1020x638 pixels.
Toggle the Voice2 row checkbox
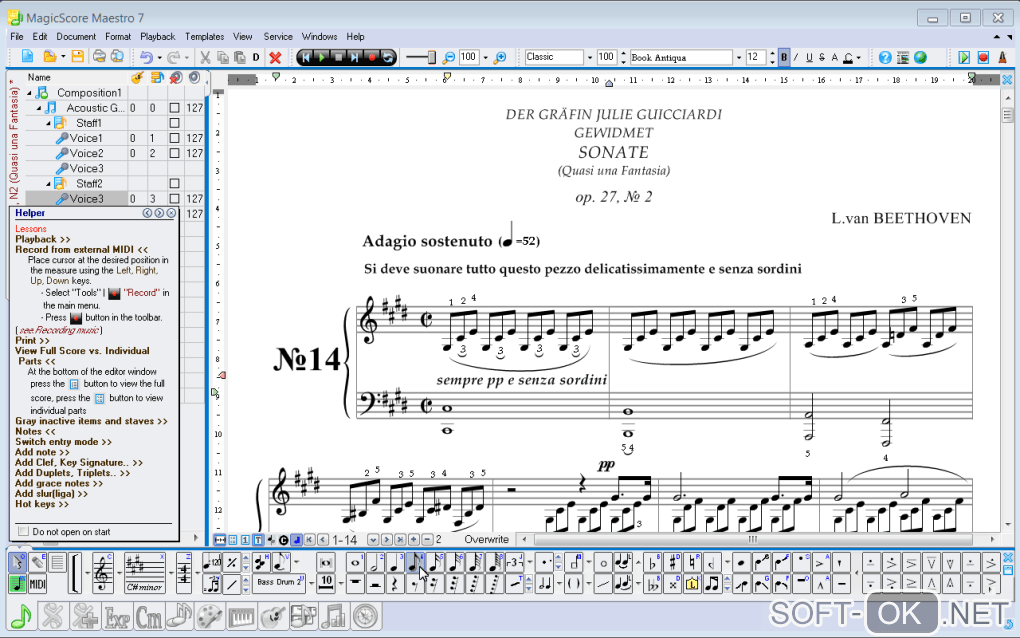coord(174,153)
